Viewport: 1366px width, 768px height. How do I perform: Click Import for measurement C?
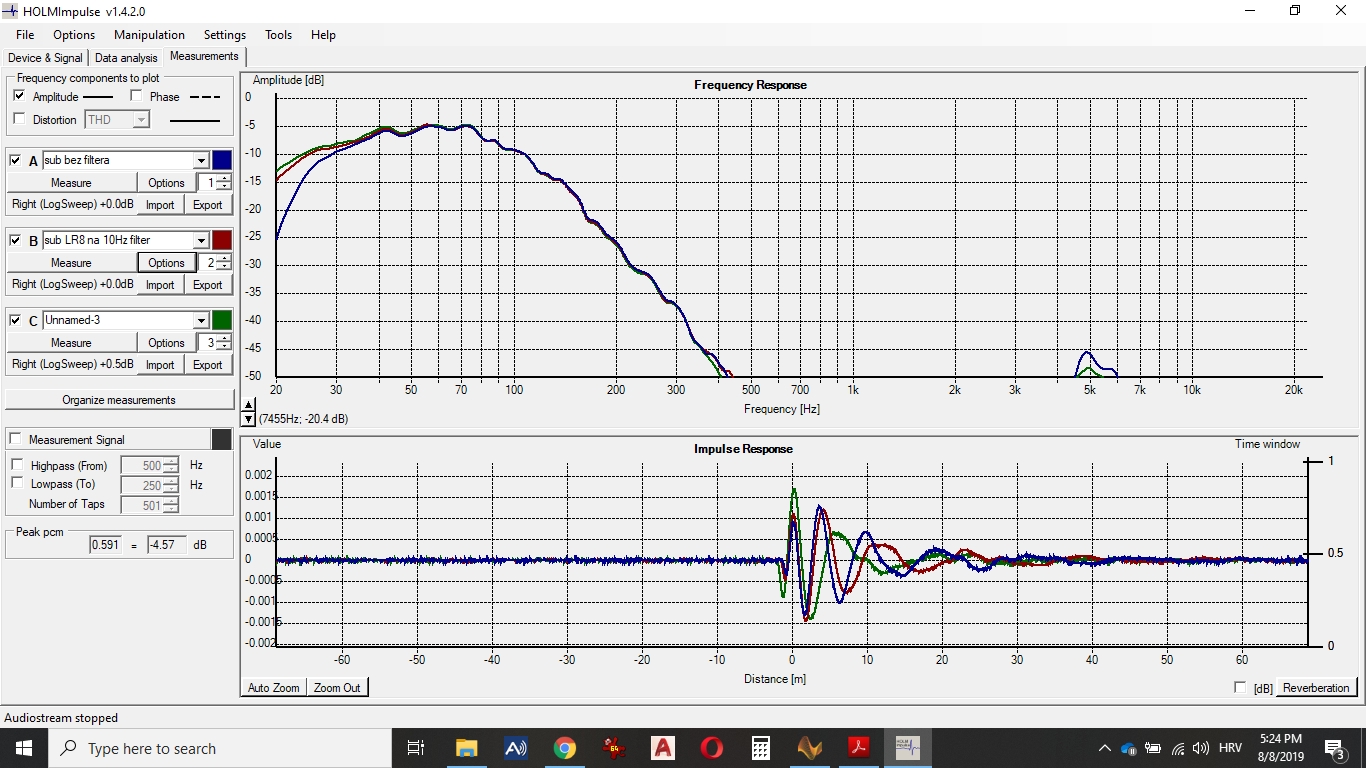(160, 364)
